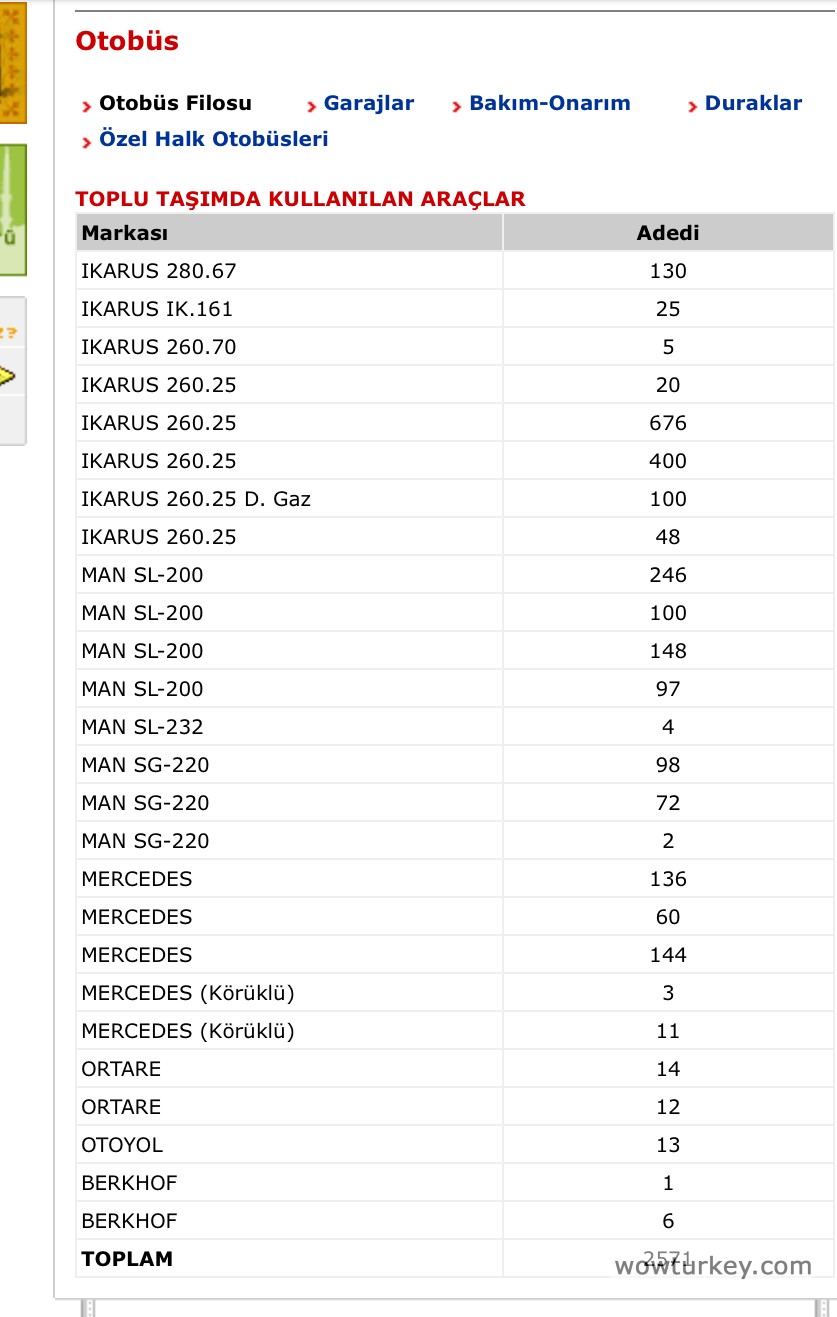
Task: Click the red arrow next to Garajlar
Action: [x=312, y=106]
